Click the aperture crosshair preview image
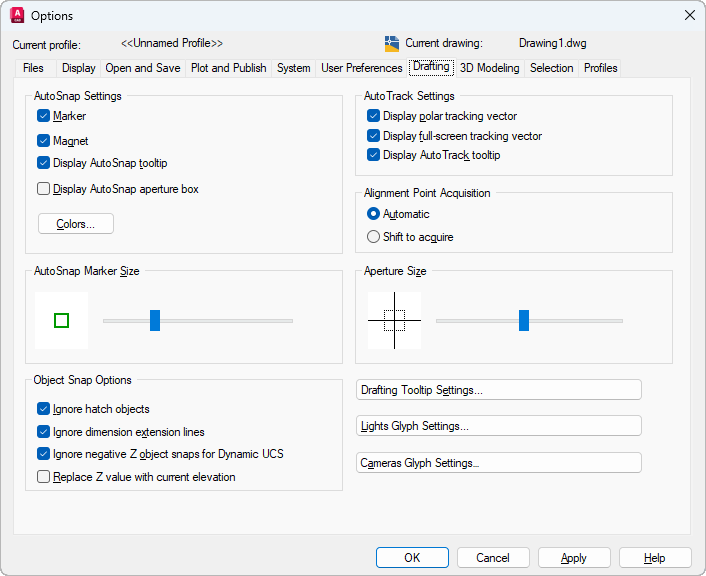The image size is (706, 576). point(394,320)
